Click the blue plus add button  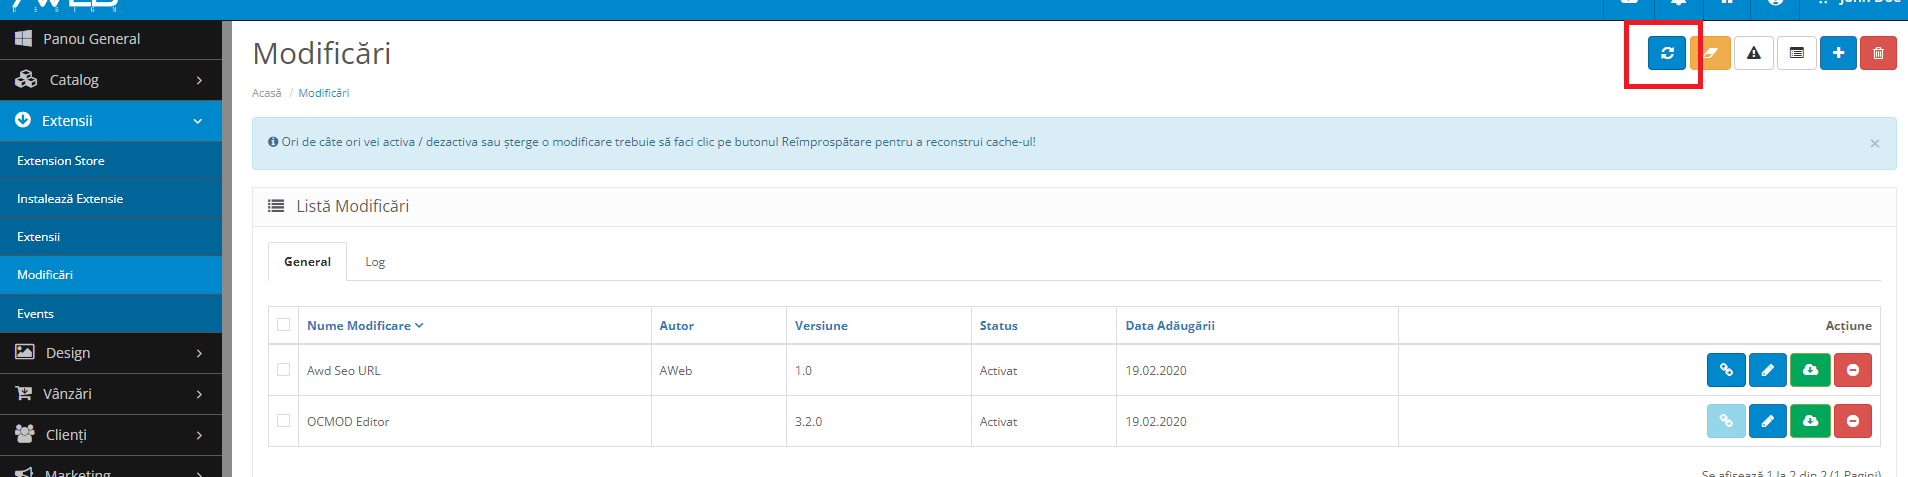(x=1838, y=53)
